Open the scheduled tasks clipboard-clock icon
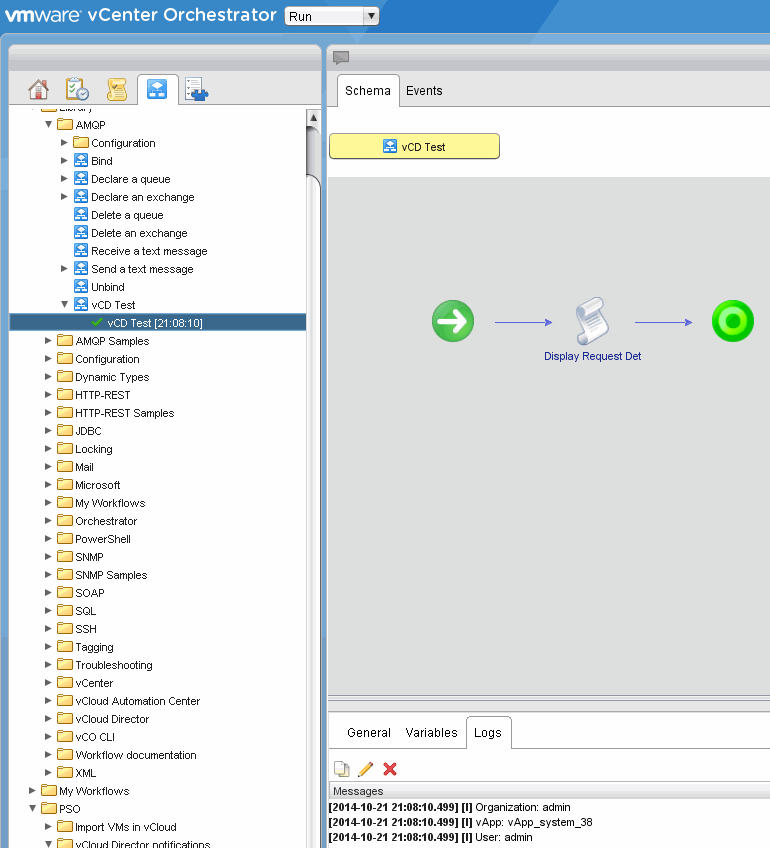770x848 pixels. click(77, 90)
